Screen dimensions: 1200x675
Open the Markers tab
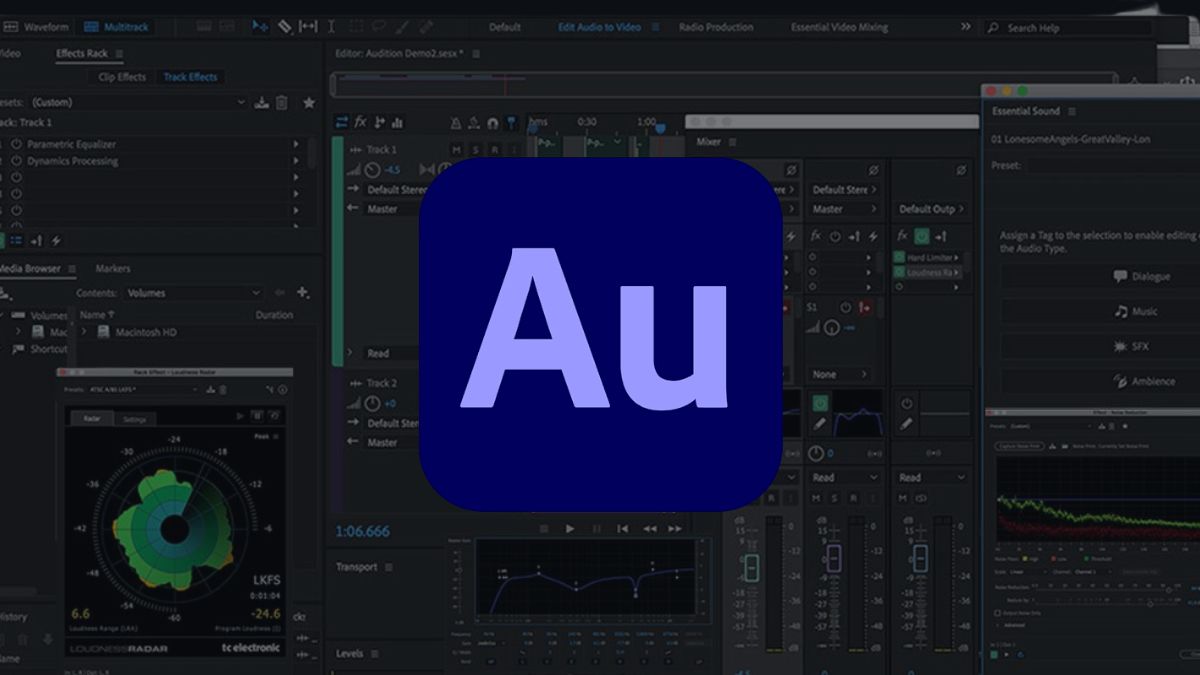coord(113,269)
